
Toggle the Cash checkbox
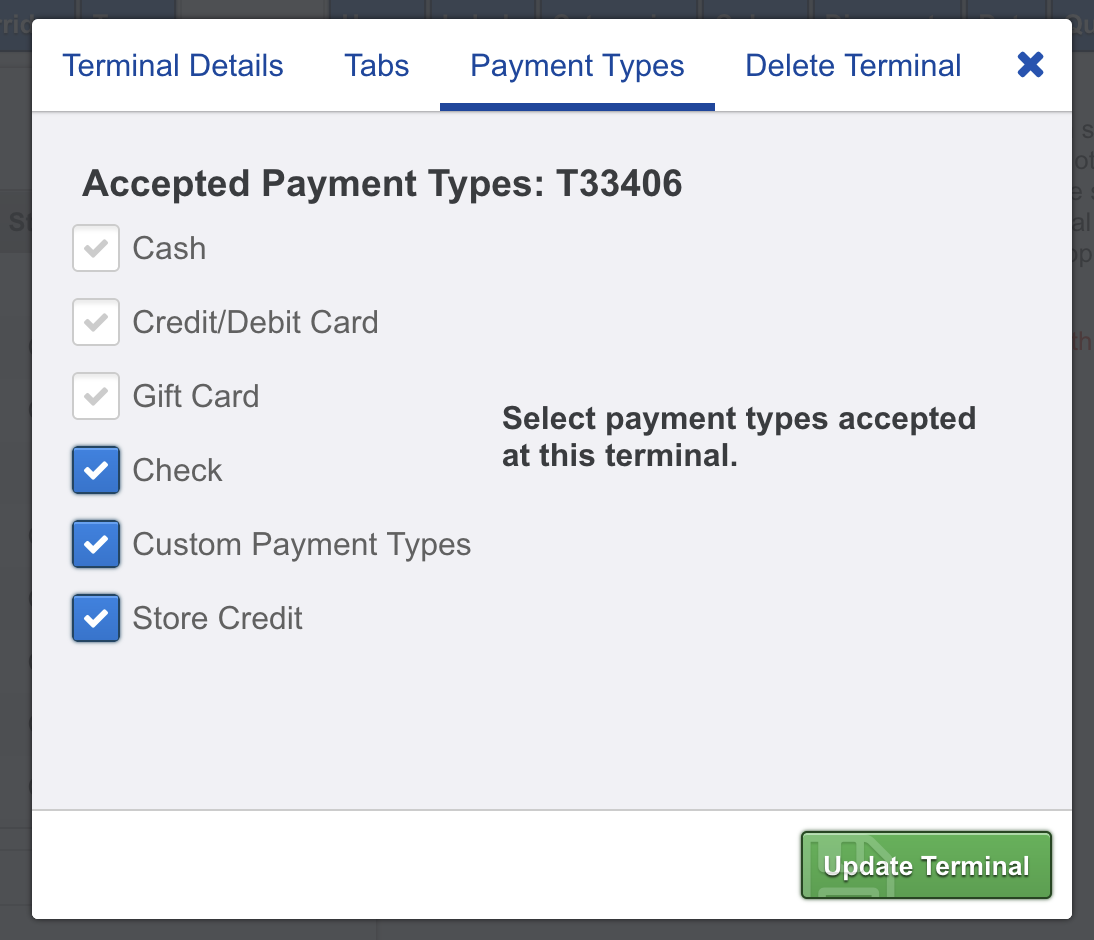pyautogui.click(x=96, y=248)
